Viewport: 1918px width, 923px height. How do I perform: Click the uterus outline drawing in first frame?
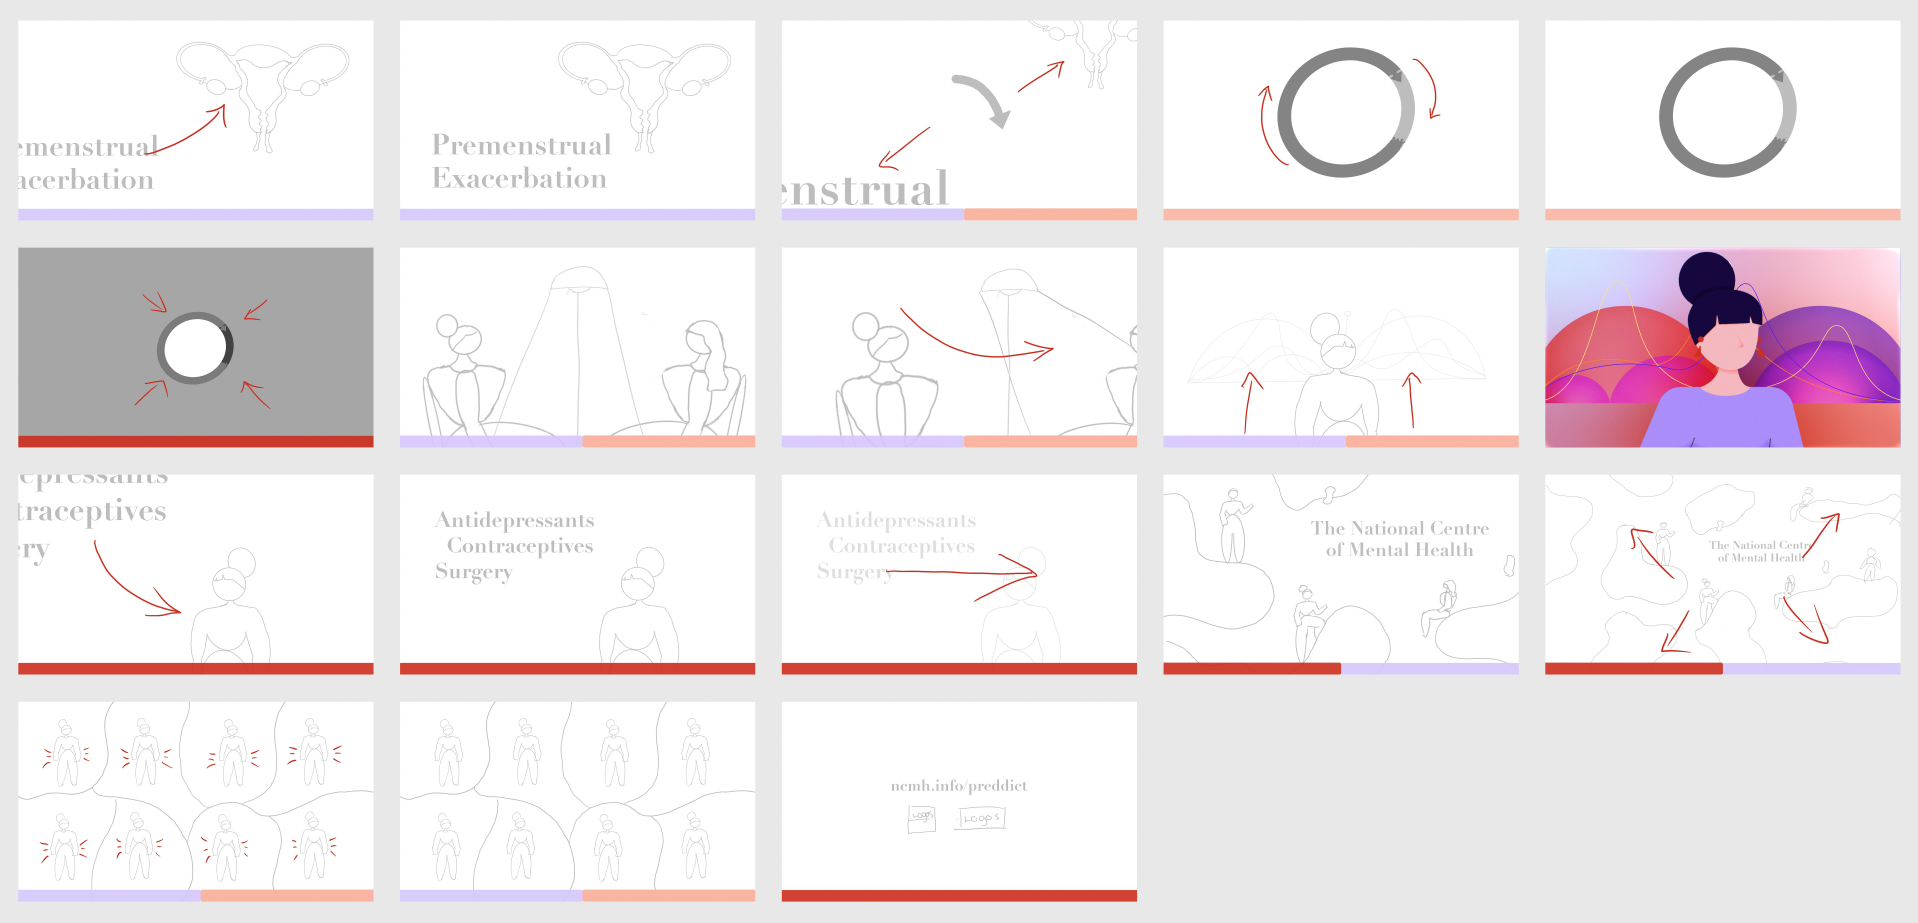[x=263, y=95]
